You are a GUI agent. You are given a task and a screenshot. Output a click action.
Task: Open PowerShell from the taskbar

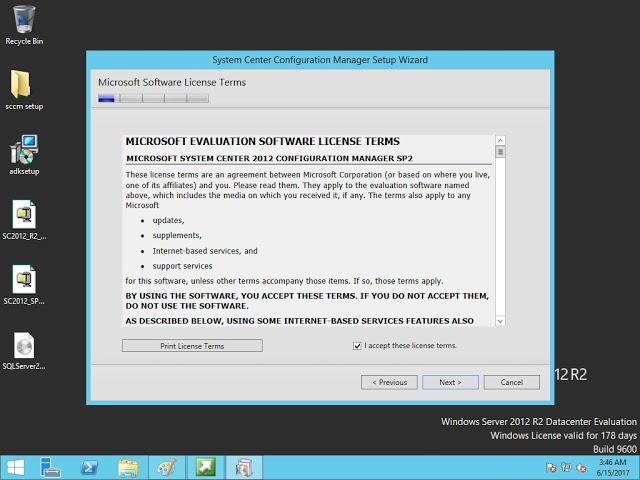click(x=89, y=467)
